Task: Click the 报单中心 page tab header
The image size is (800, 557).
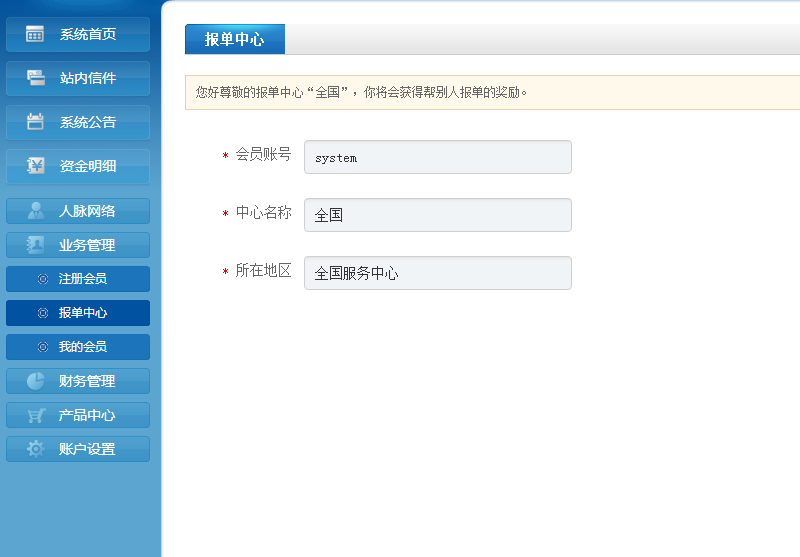Action: (235, 39)
